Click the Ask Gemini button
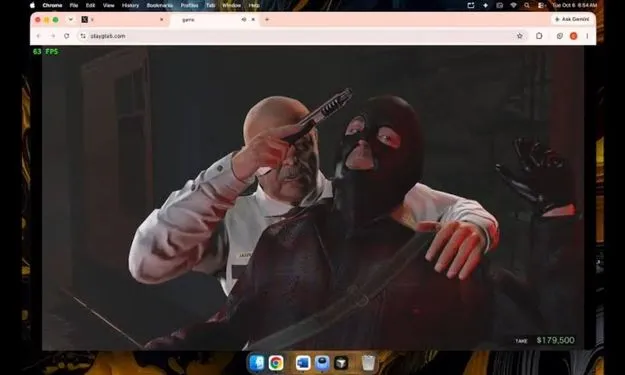 [572, 19]
